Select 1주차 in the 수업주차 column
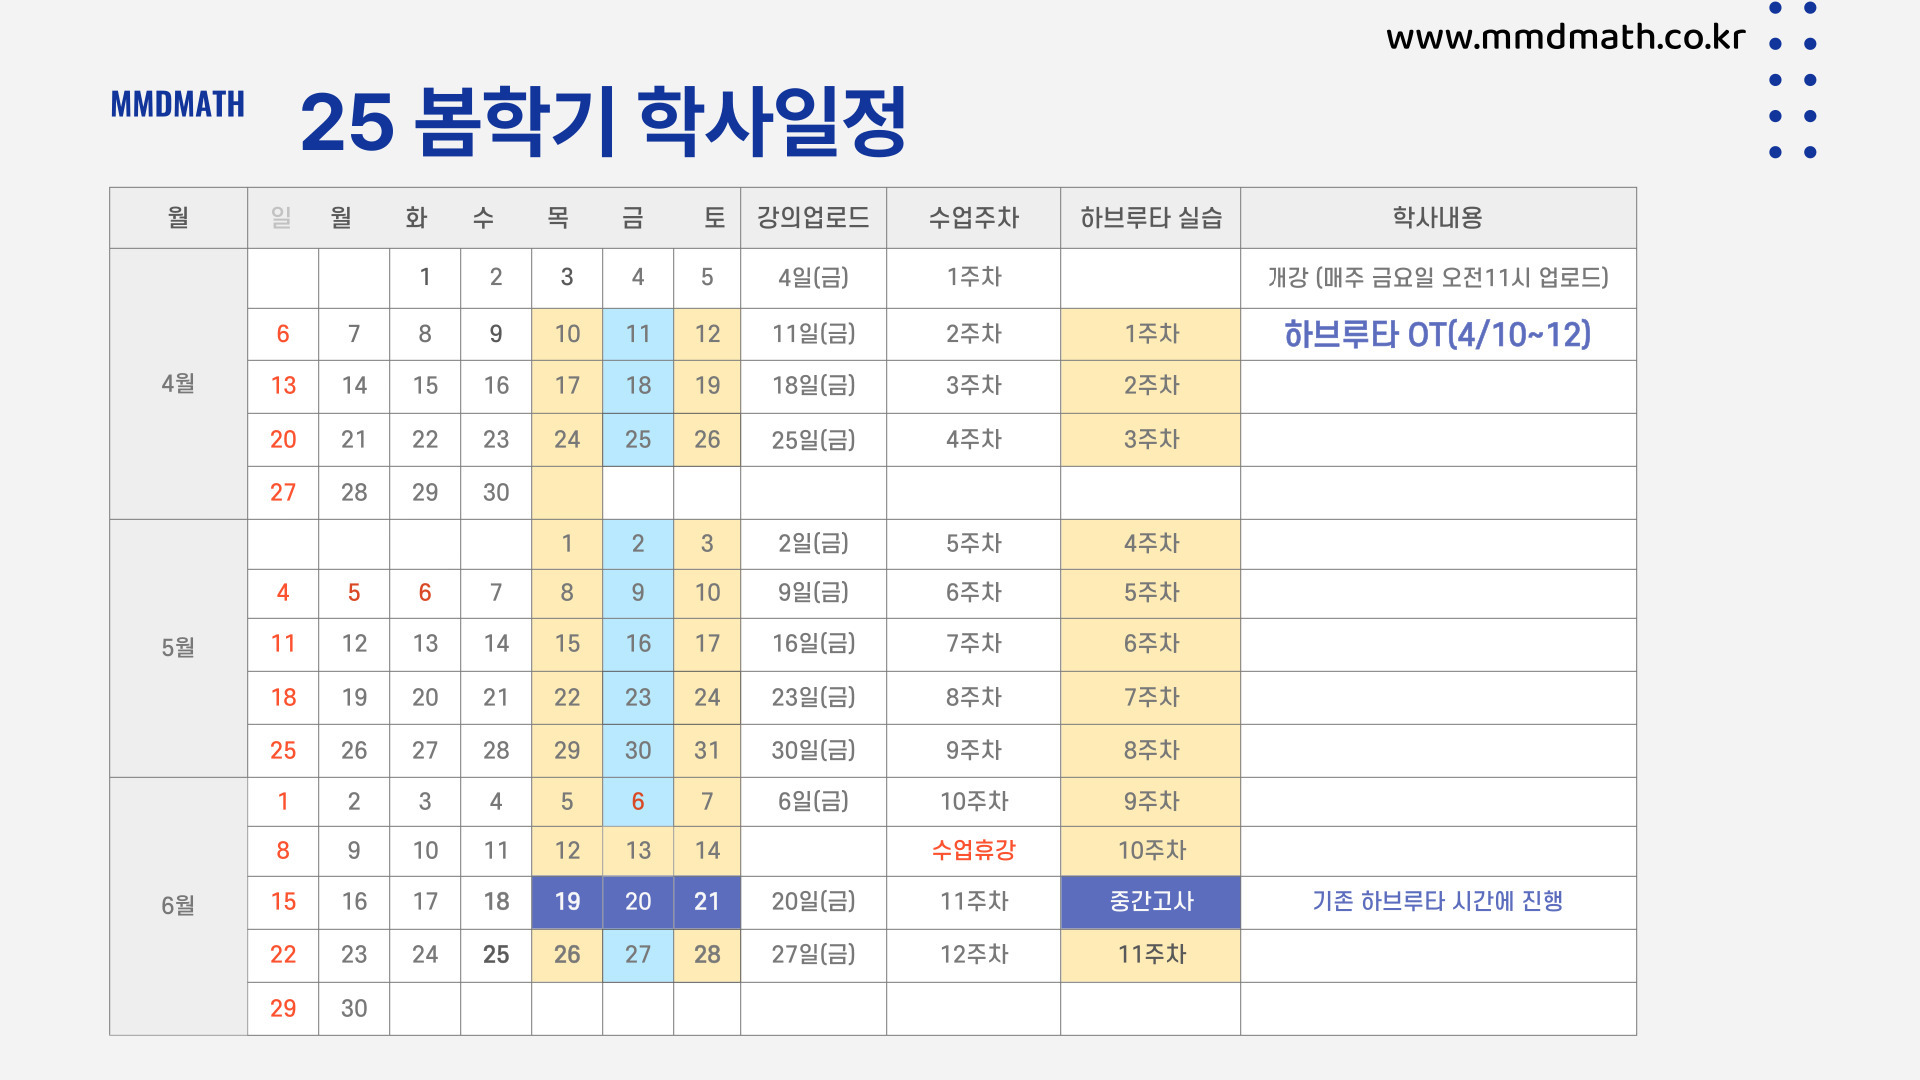1920x1080 pixels. 973,278
